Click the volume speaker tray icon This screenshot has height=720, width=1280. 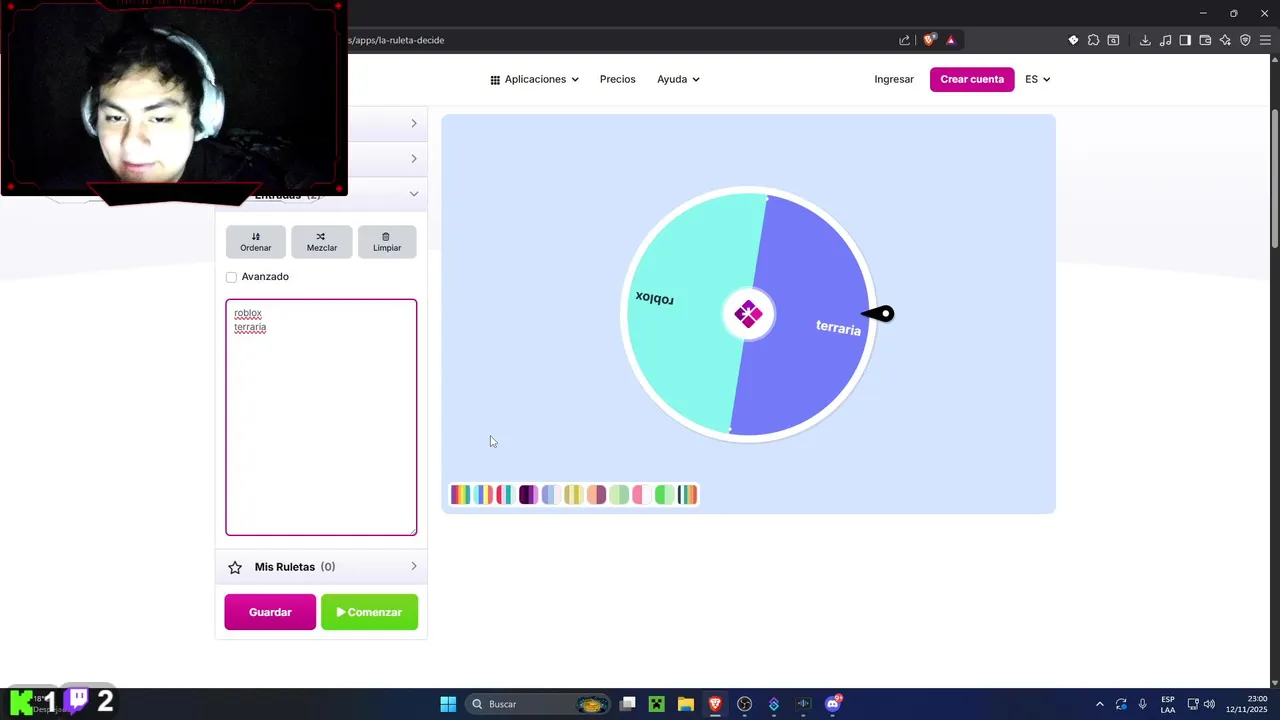point(1209,704)
